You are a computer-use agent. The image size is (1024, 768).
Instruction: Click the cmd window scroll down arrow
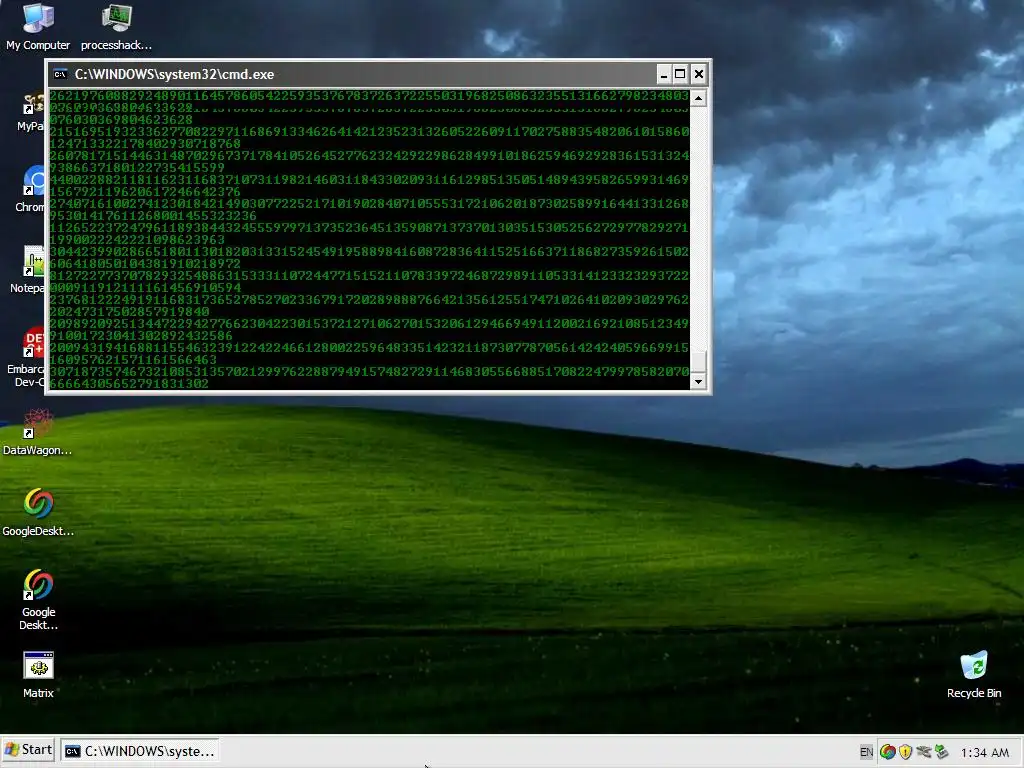[698, 381]
